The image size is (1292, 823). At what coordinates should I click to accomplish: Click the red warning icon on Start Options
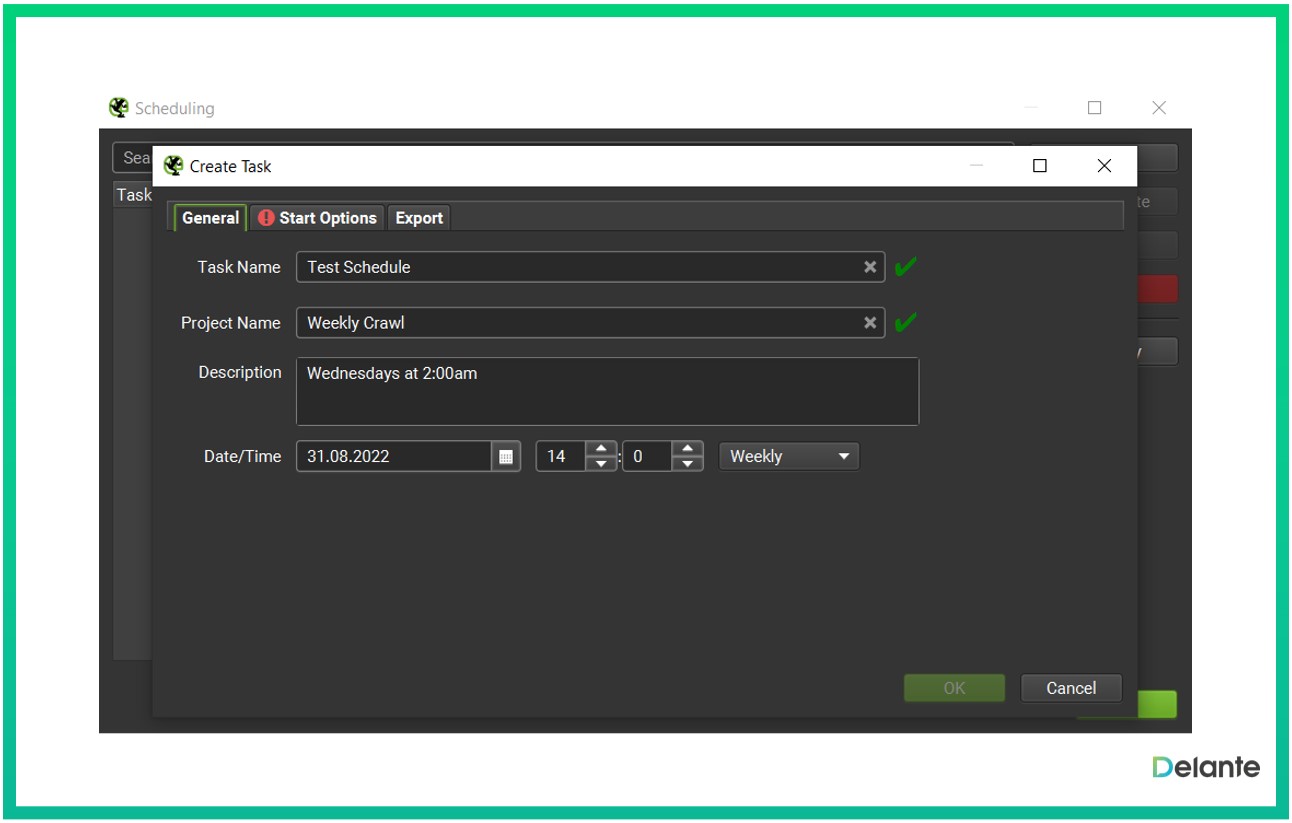coord(266,218)
